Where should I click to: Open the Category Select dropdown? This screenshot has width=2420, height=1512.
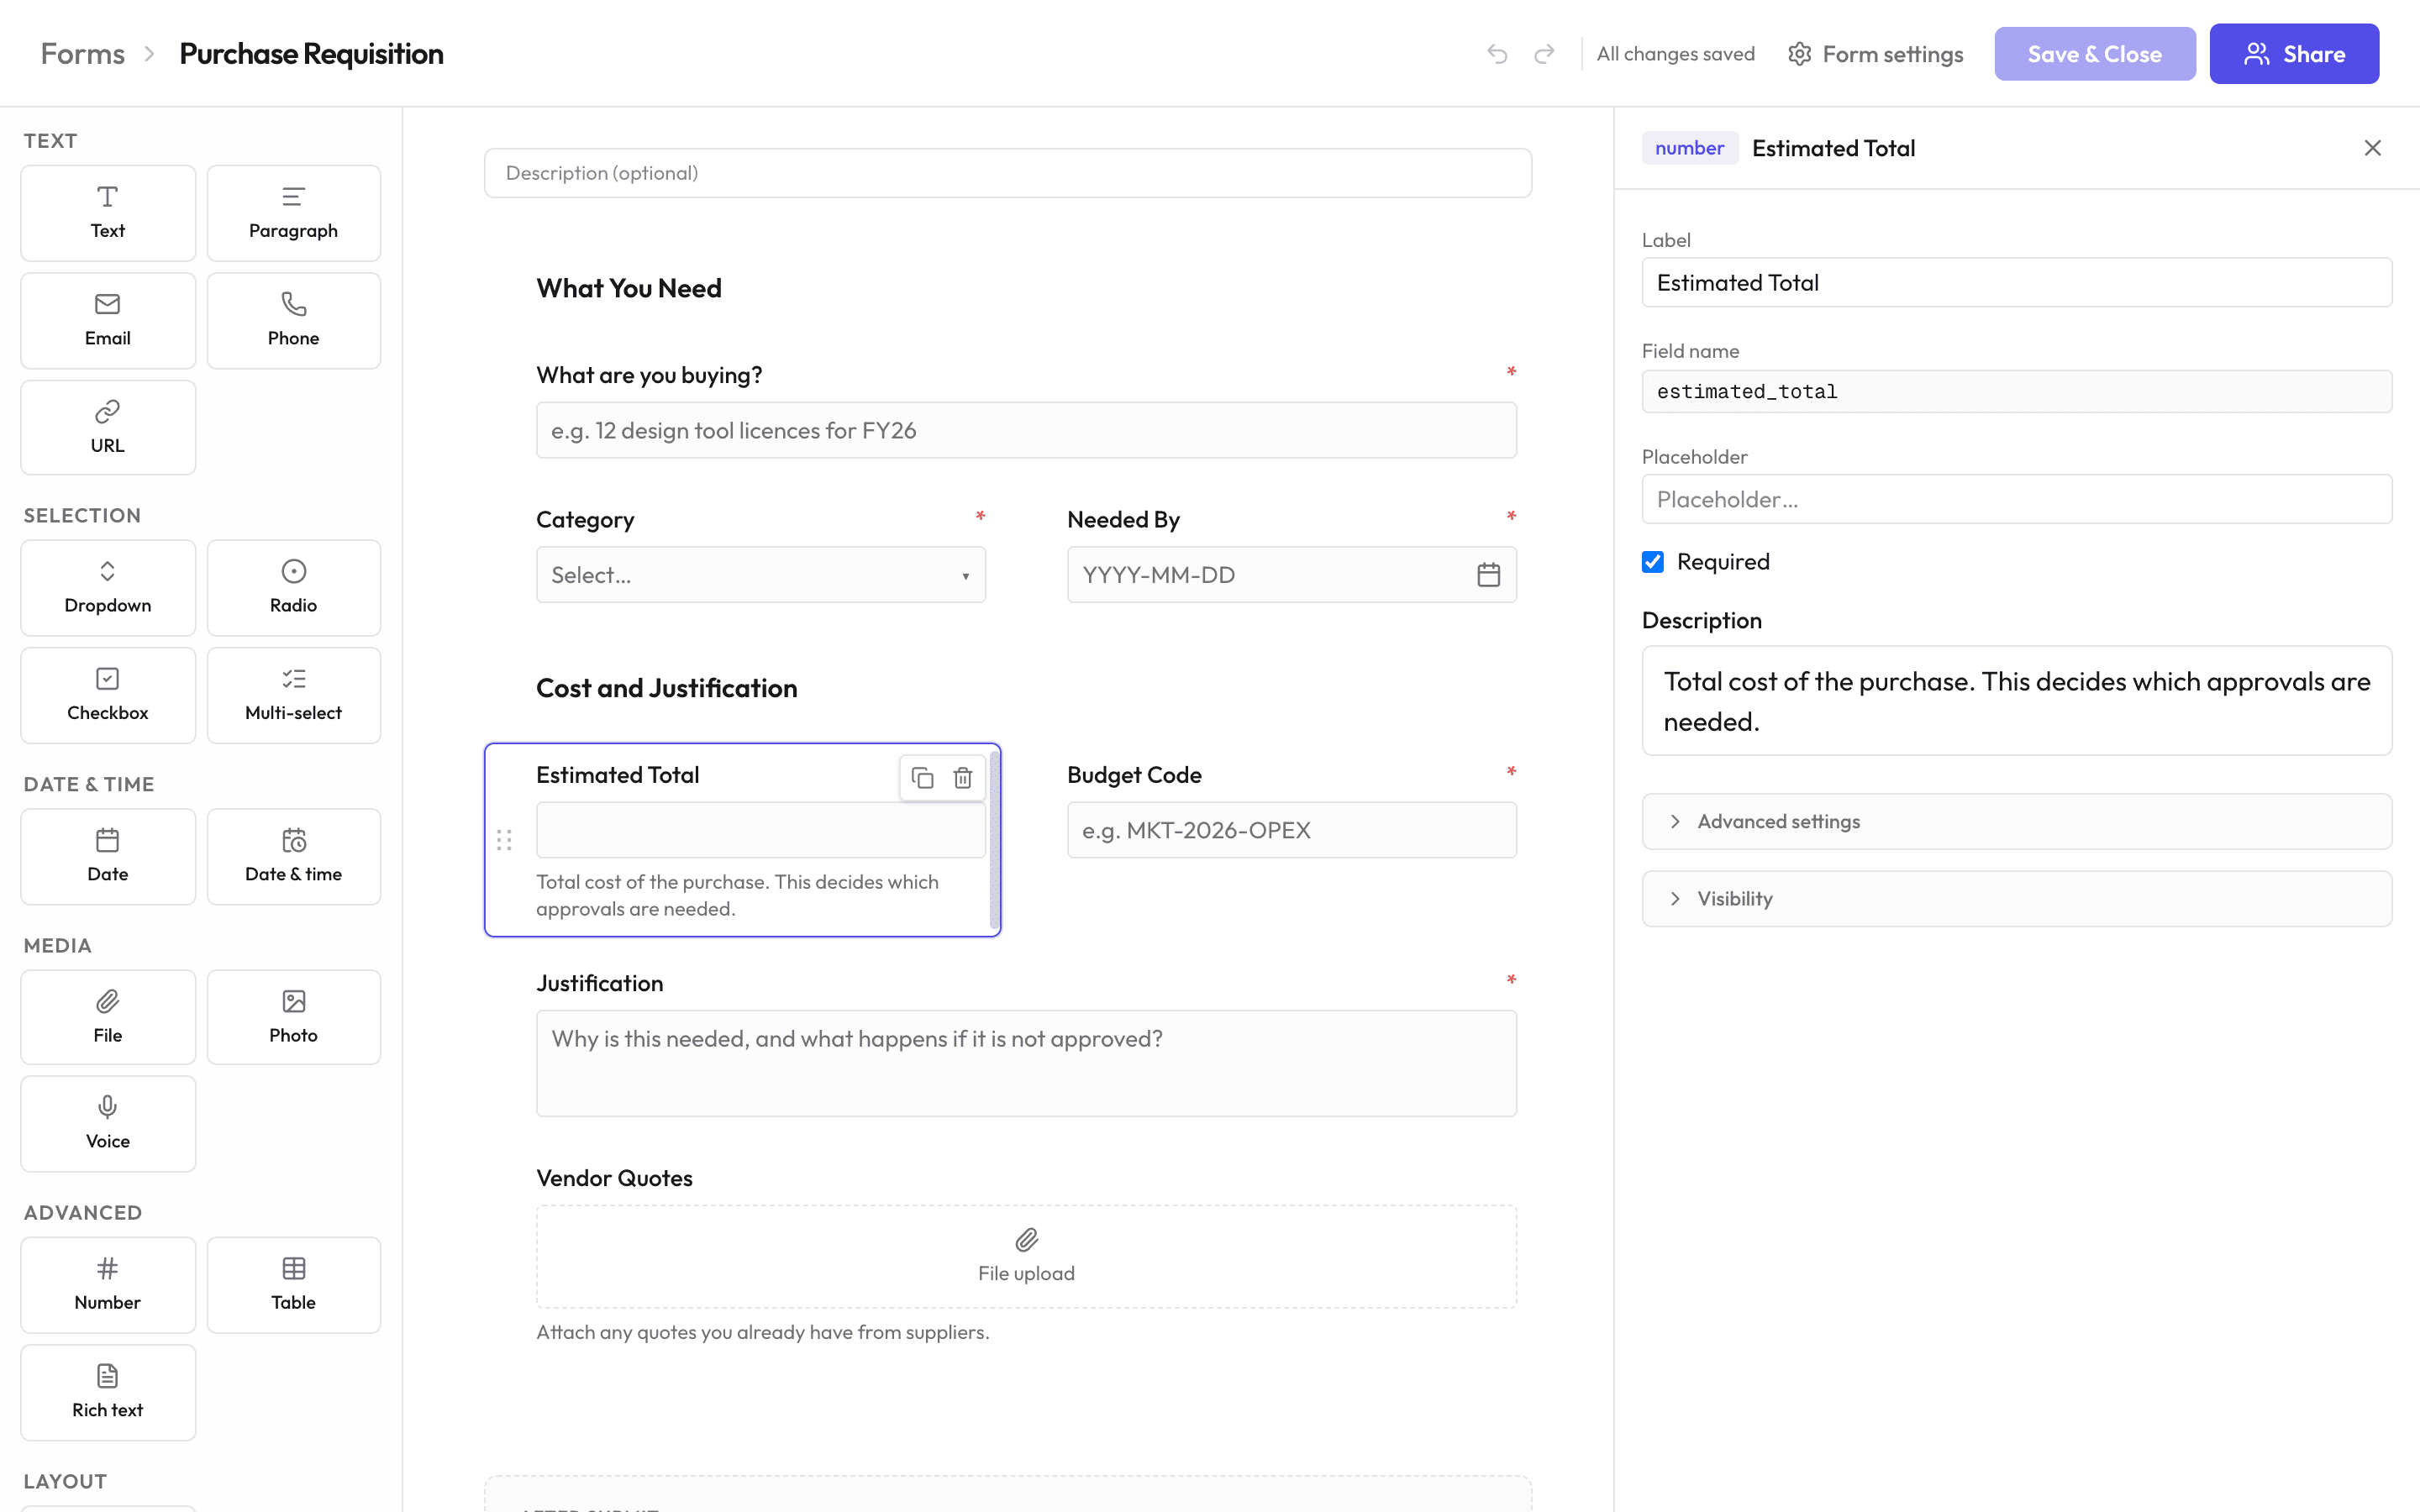point(761,575)
